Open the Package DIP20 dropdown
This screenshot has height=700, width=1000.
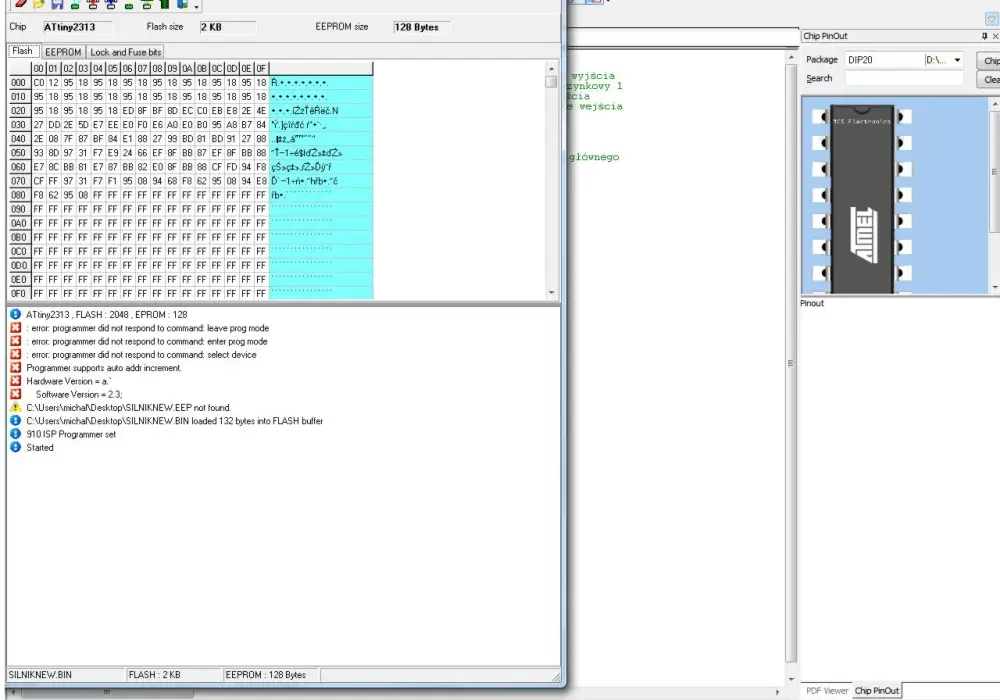[957, 60]
